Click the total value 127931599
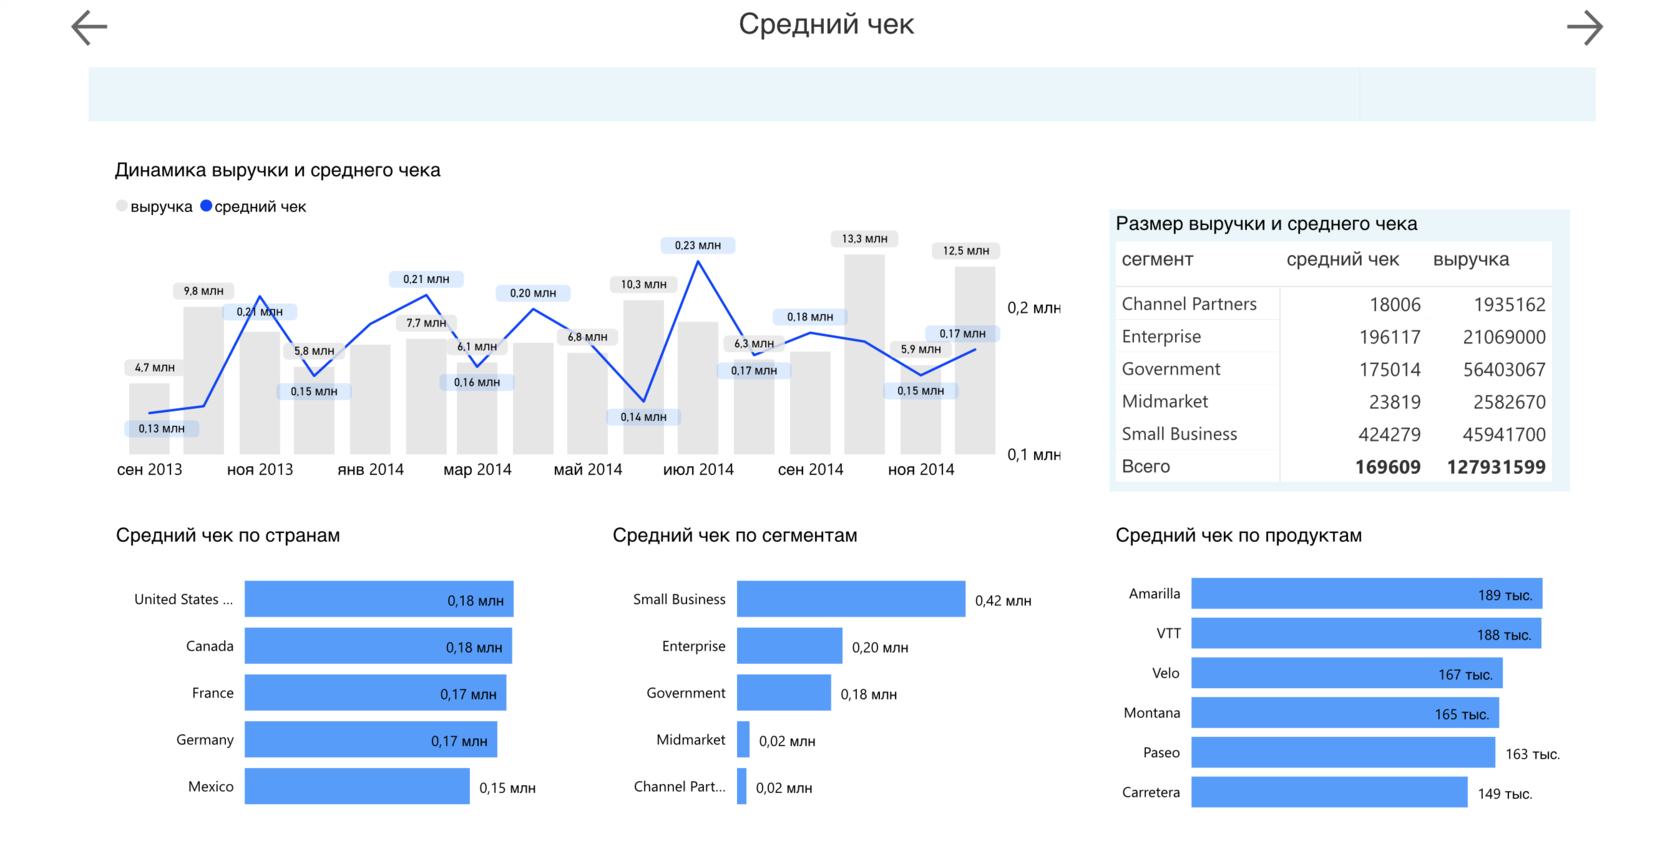Screen dimensions: 1680x859 (x=1496, y=467)
